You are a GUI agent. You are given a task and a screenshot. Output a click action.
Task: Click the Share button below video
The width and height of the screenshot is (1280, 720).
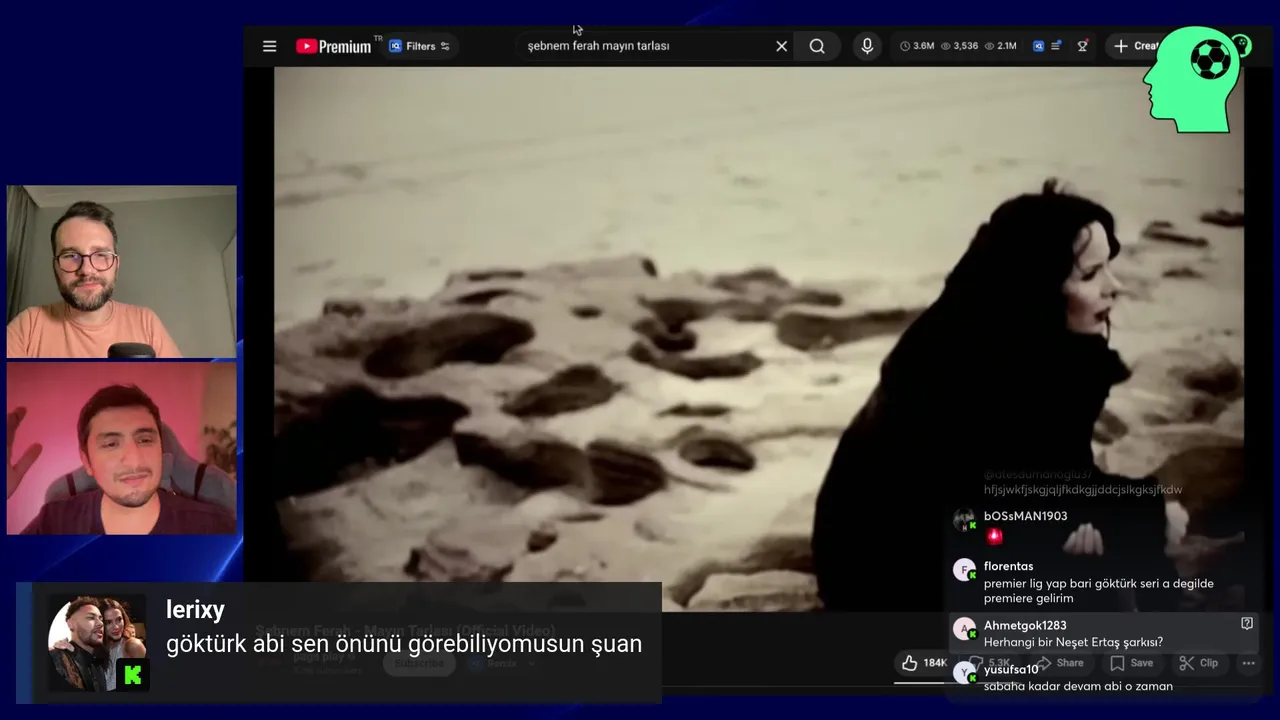pos(1061,663)
